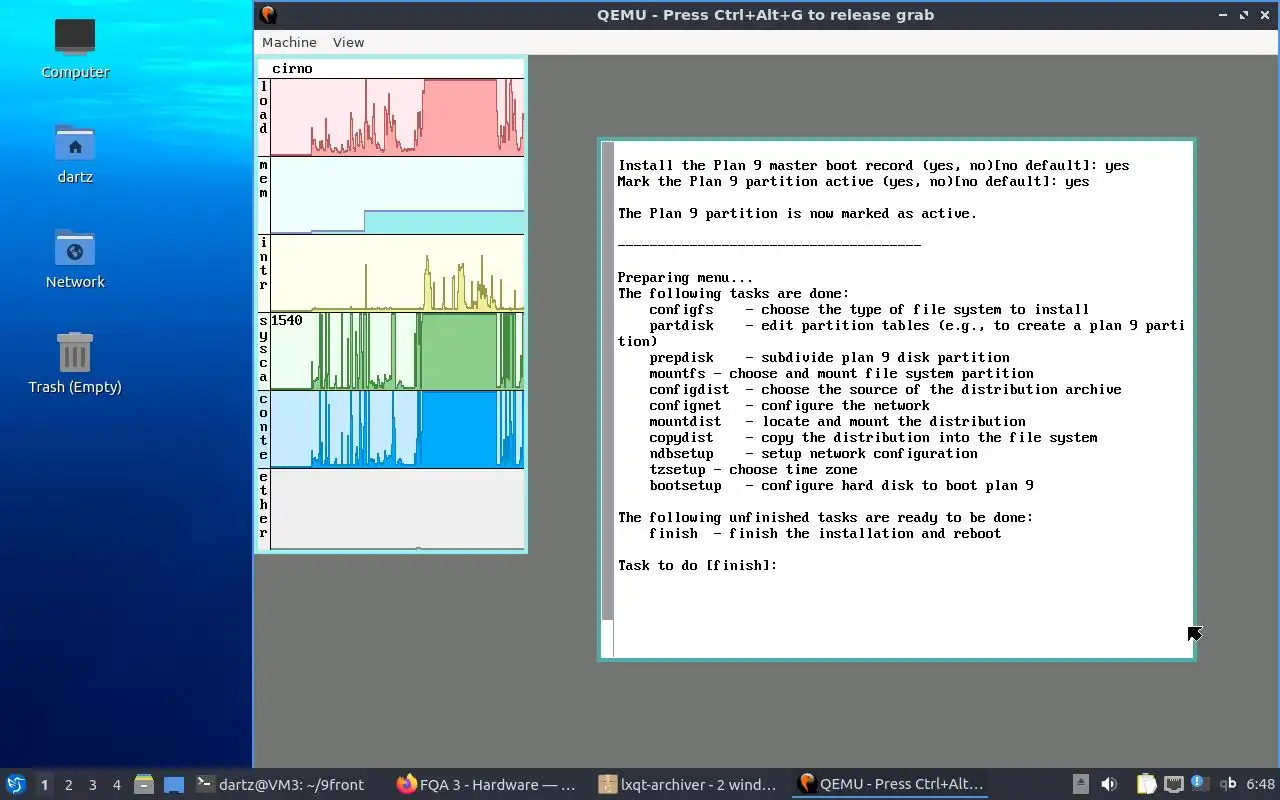This screenshot has width=1280, height=800.
Task: Click the blue show-desktop icon in the taskbar
Action: click(174, 785)
